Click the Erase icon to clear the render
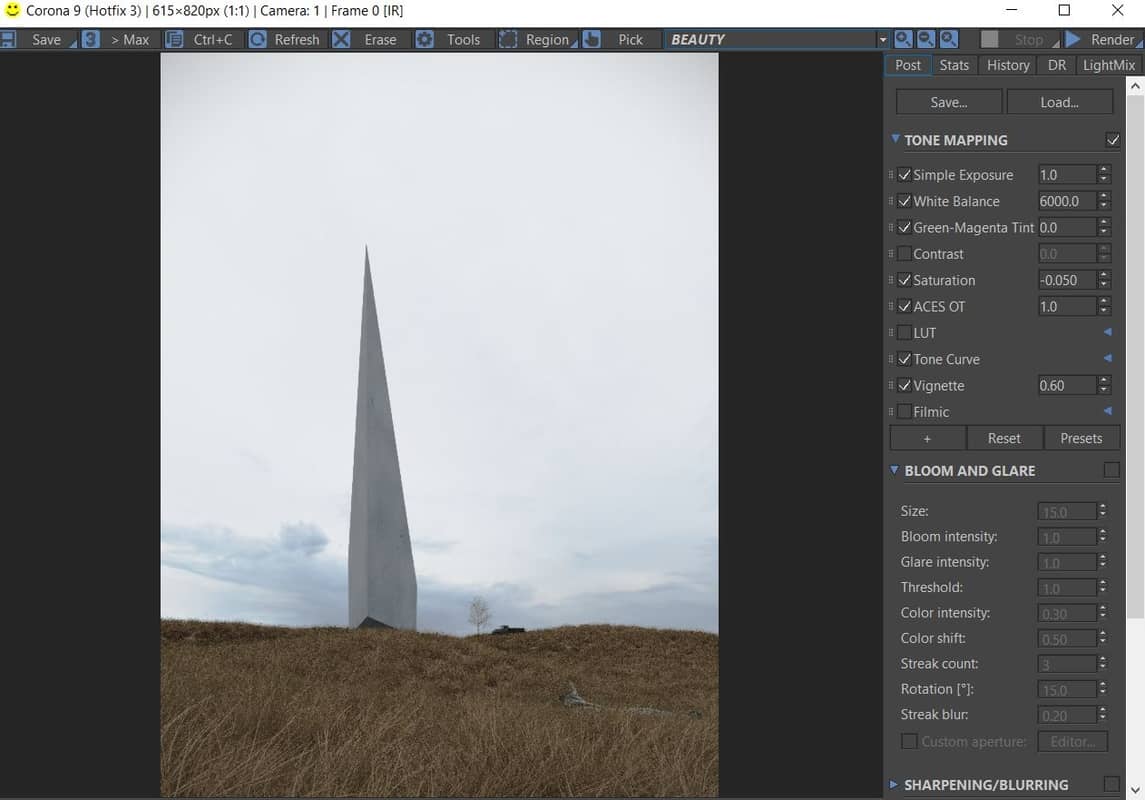1145x800 pixels. pos(342,39)
